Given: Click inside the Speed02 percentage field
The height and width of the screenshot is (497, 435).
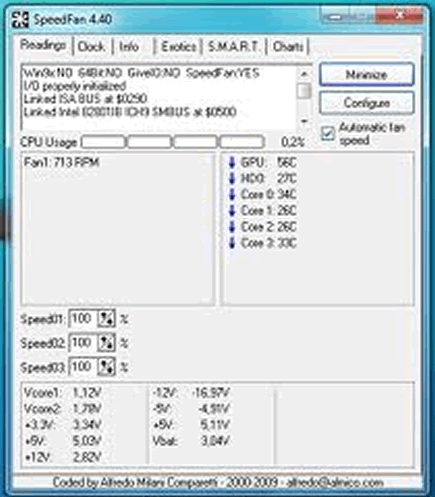Looking at the screenshot, I should coord(83,343).
